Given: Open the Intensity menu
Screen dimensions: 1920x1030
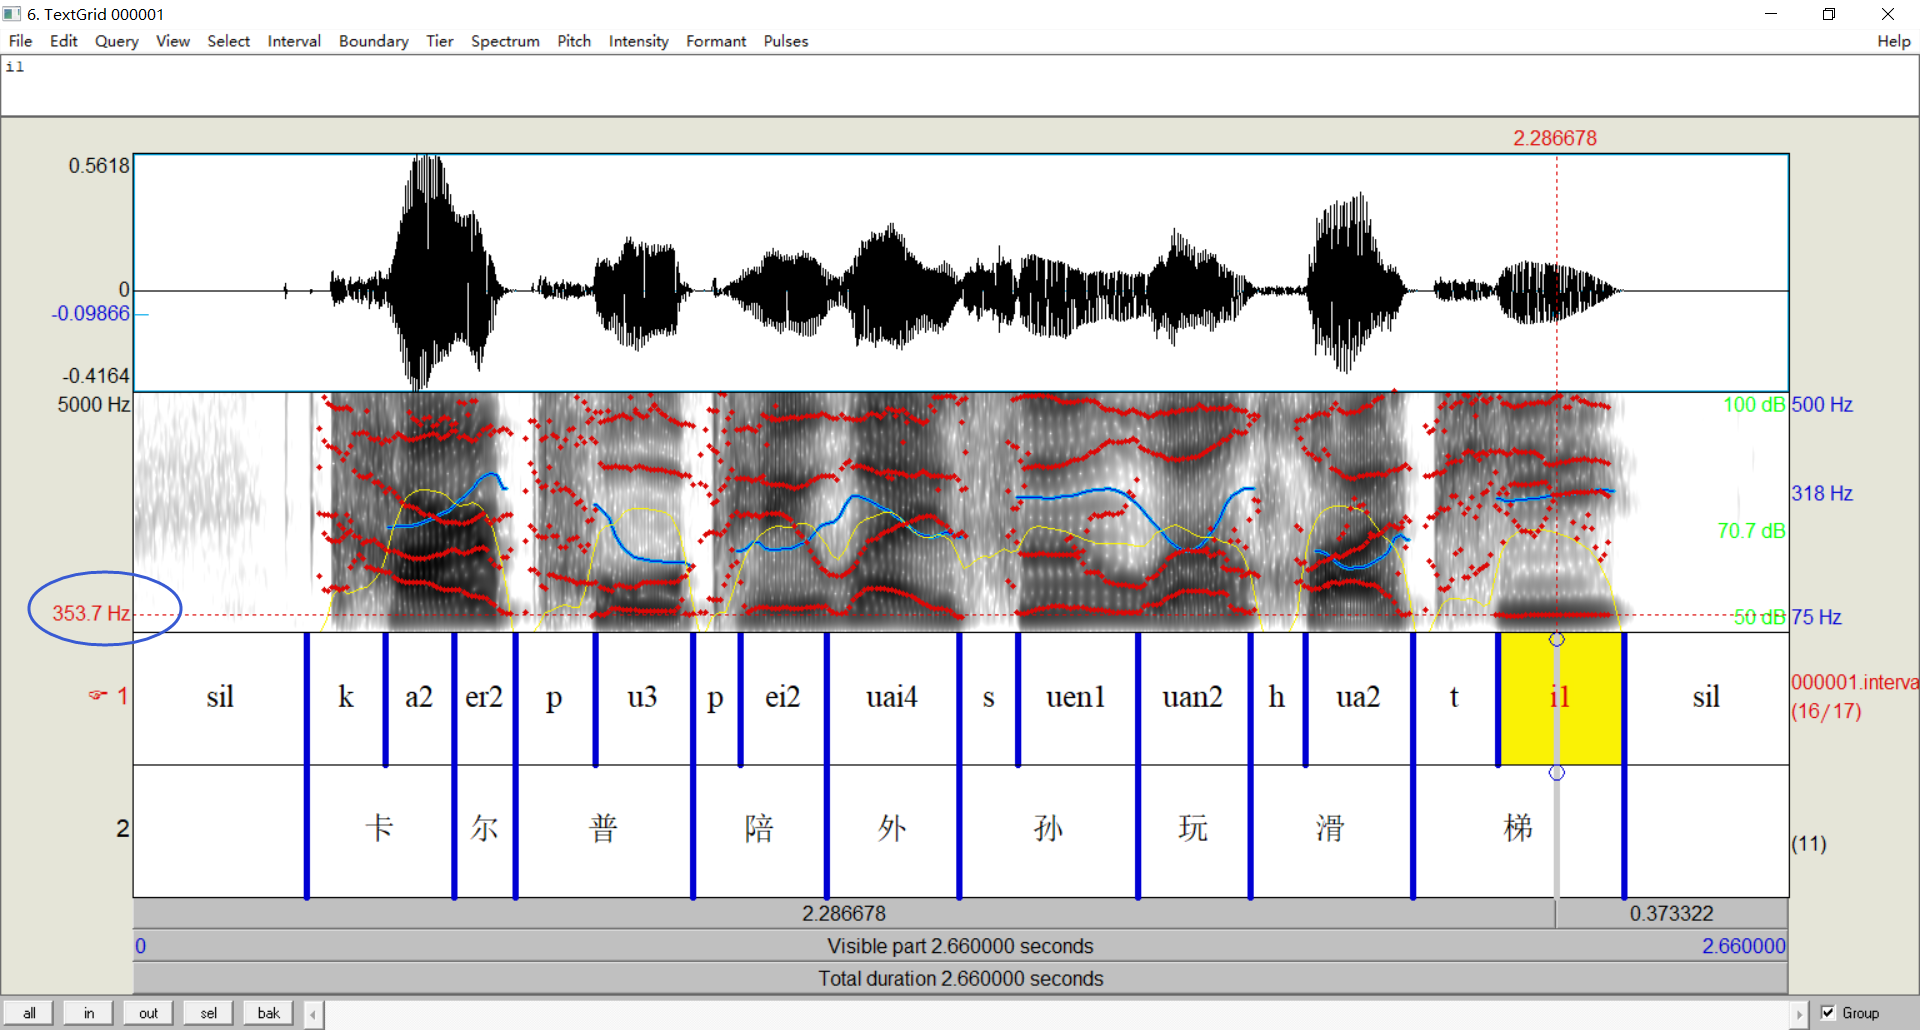Looking at the screenshot, I should (x=639, y=41).
